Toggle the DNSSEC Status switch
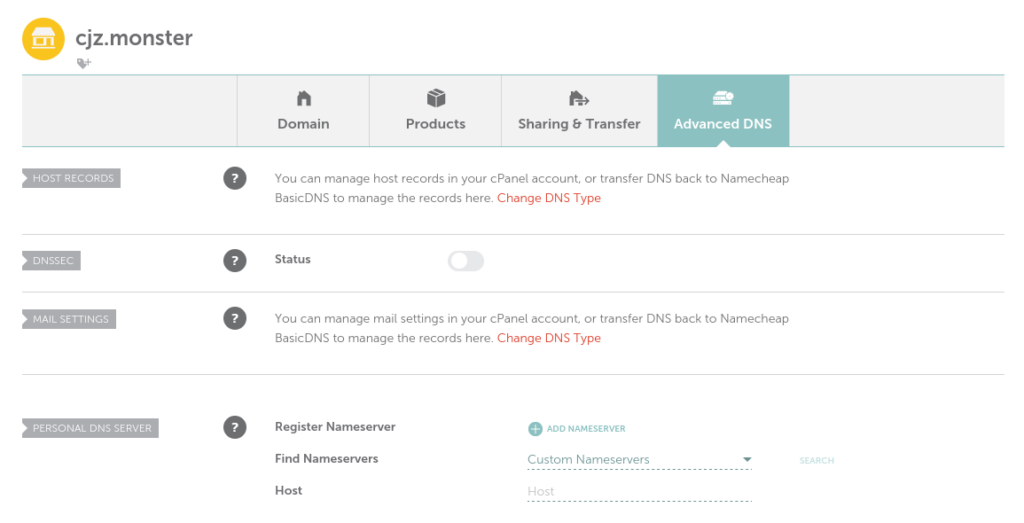The height and width of the screenshot is (523, 1024). 465,261
